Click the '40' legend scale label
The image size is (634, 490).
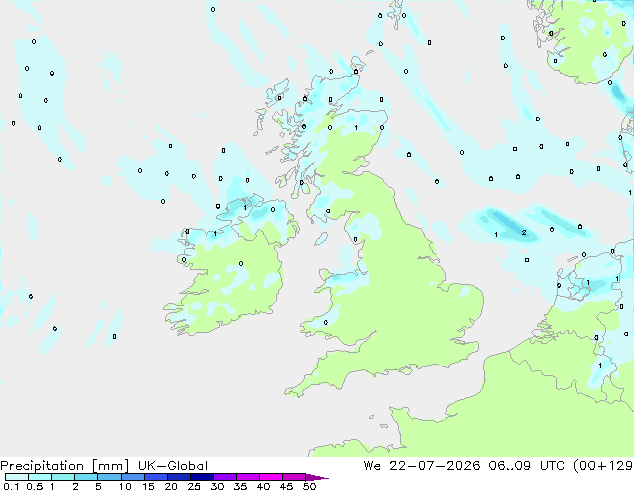click(263, 486)
